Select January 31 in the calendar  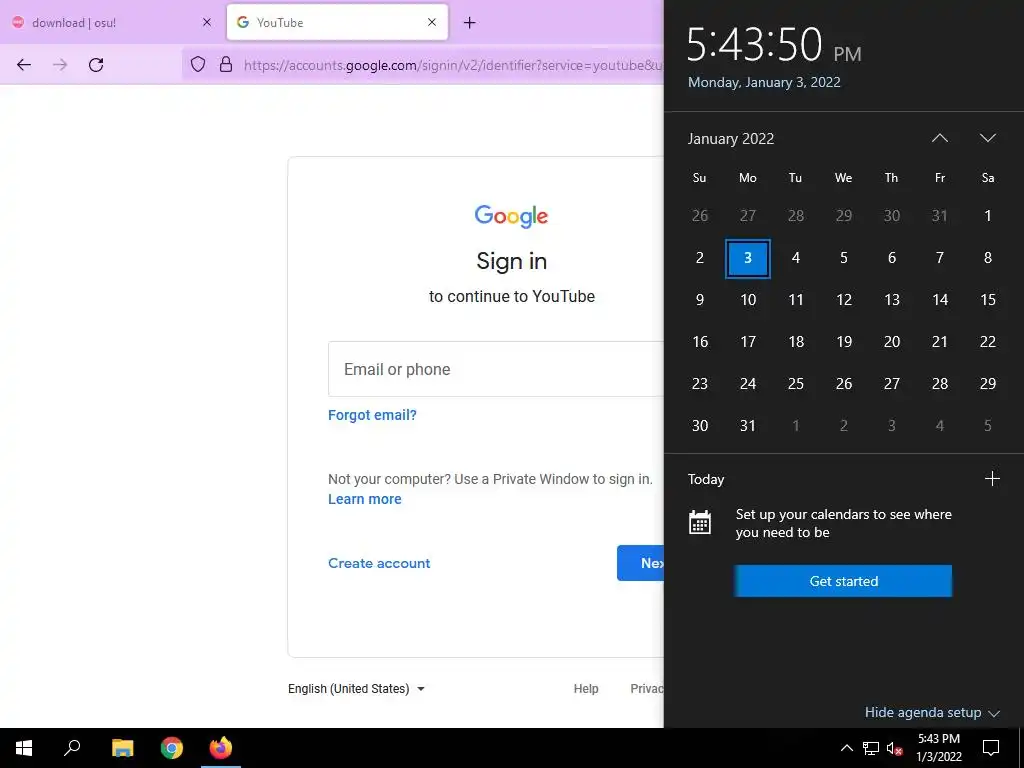(748, 426)
